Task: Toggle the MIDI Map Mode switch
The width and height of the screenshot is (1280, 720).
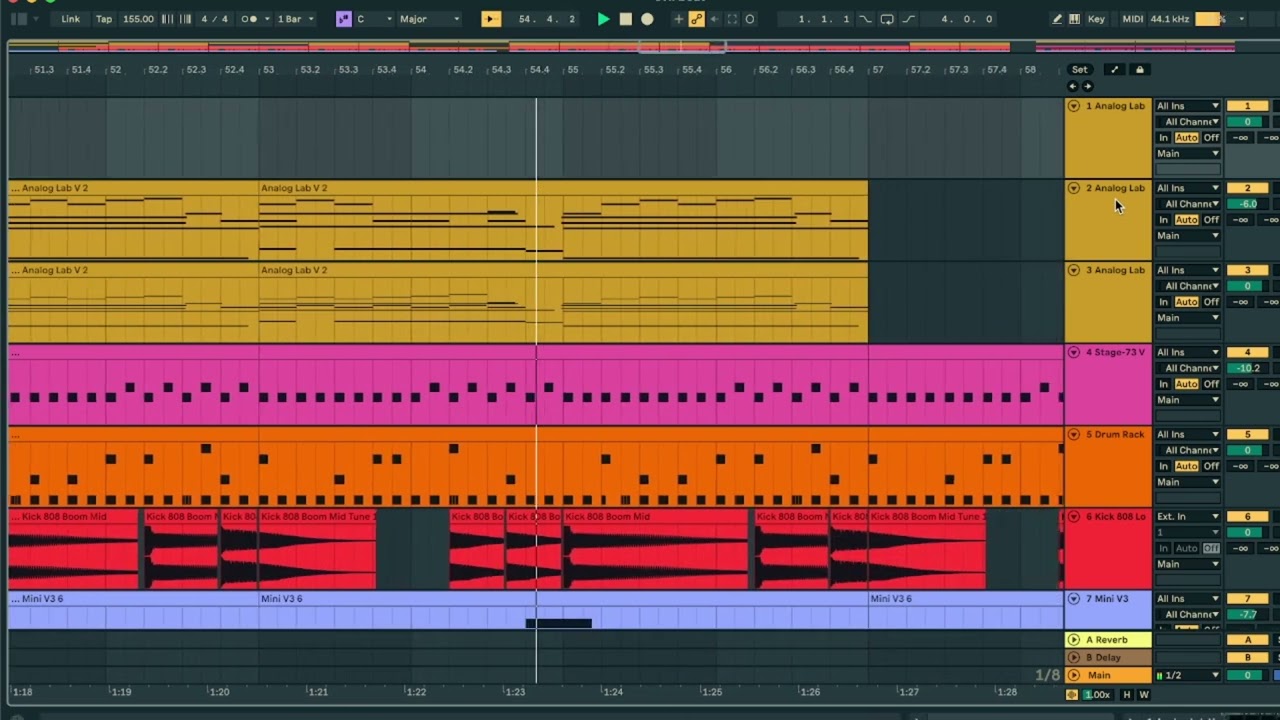Action: click(1133, 19)
